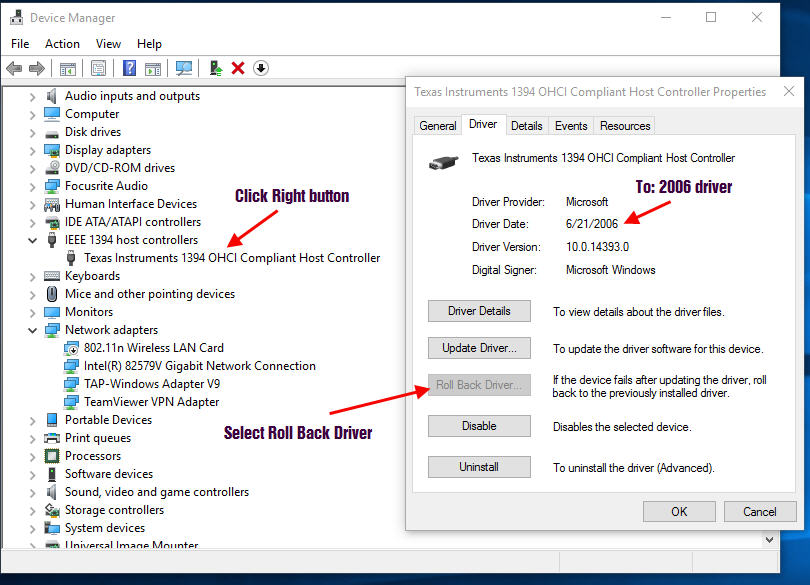Click the Uninstall button

[479, 467]
